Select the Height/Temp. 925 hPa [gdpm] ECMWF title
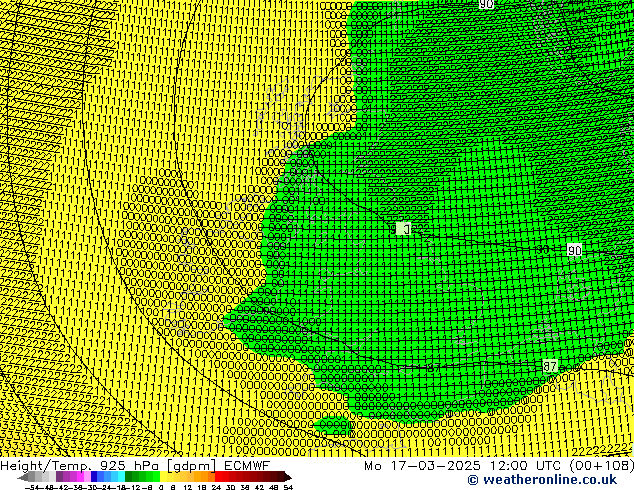 tap(135, 465)
